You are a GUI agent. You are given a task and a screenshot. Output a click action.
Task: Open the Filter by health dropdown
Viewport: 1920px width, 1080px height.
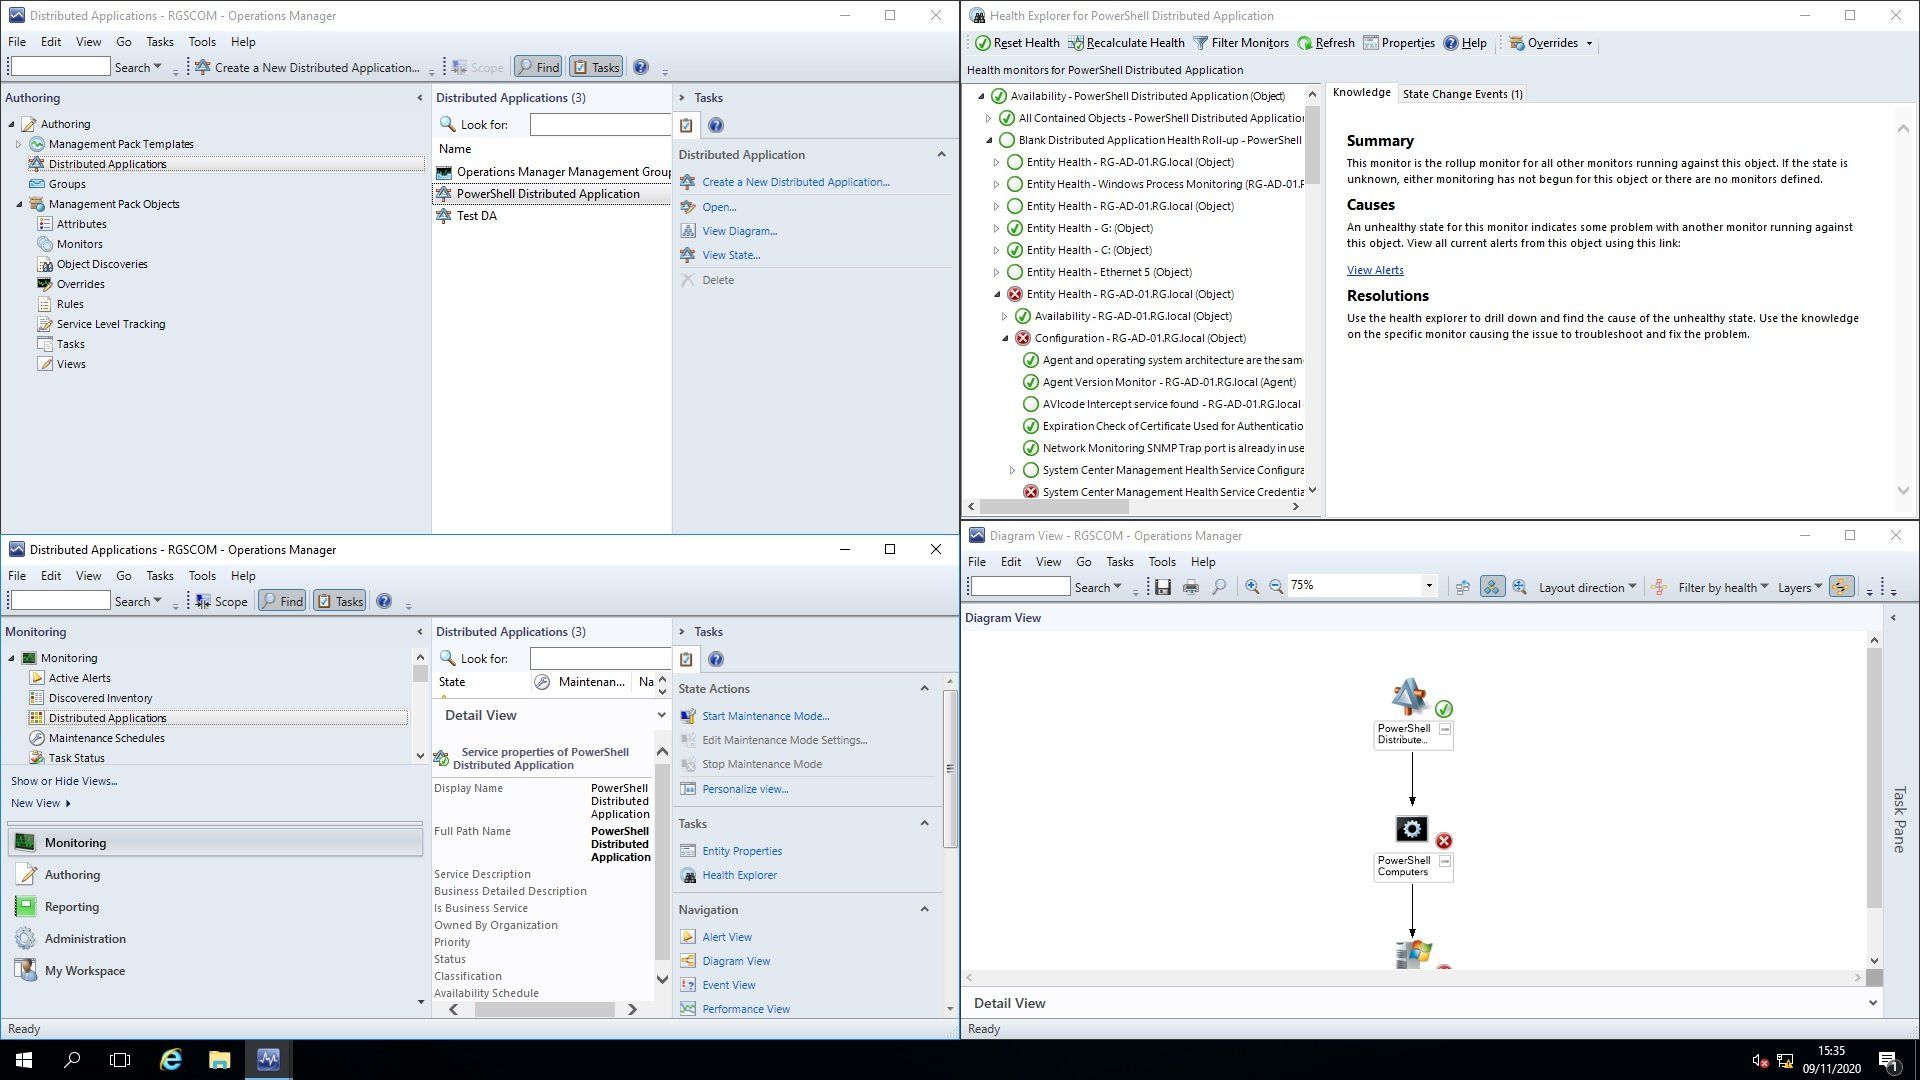pos(1723,587)
